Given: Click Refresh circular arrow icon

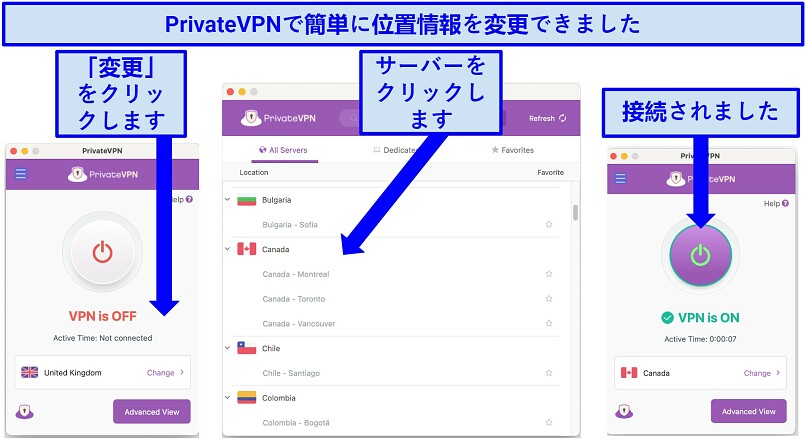Looking at the screenshot, I should point(562,118).
